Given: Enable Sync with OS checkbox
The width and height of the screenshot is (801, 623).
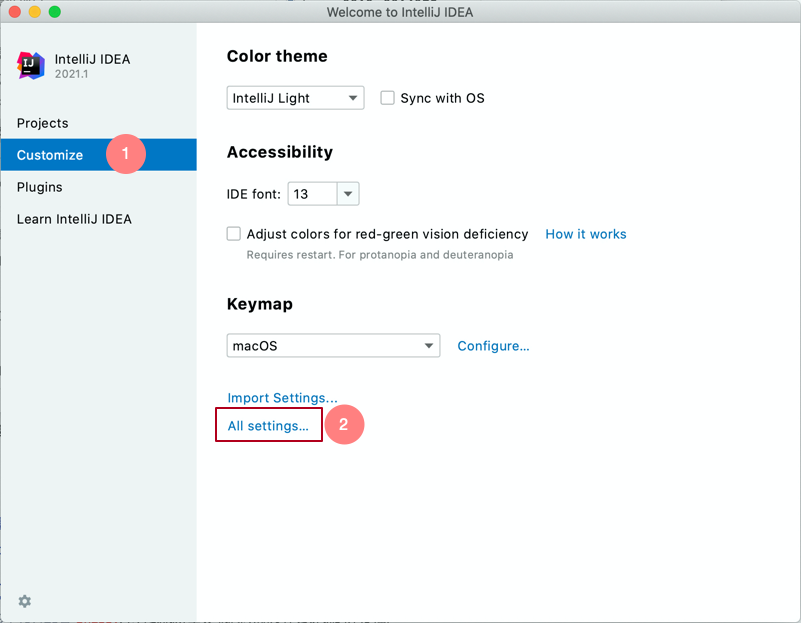Looking at the screenshot, I should 388,98.
